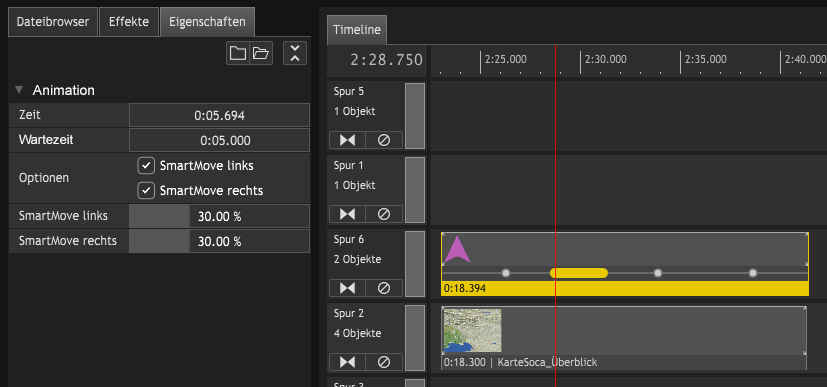Edit the Zeit value 0:05.694

tap(219, 115)
